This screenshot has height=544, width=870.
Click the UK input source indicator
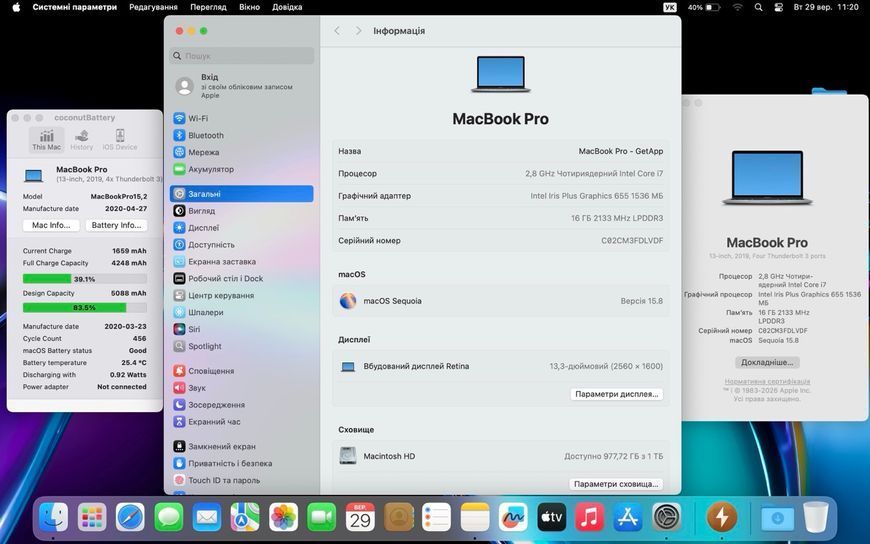point(670,7)
